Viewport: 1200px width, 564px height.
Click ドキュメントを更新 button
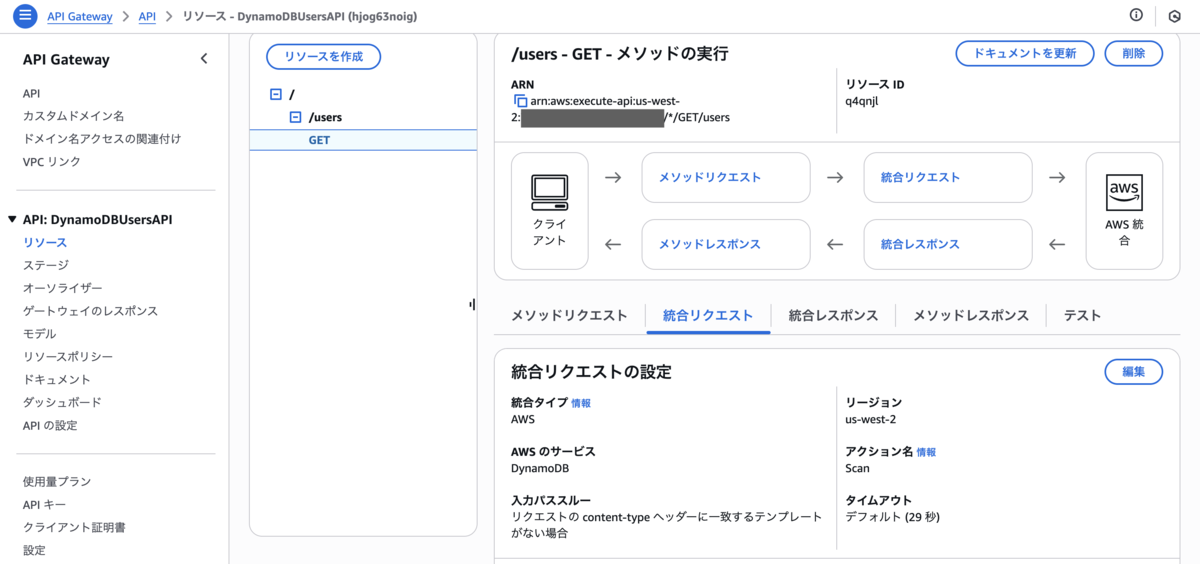[1025, 54]
